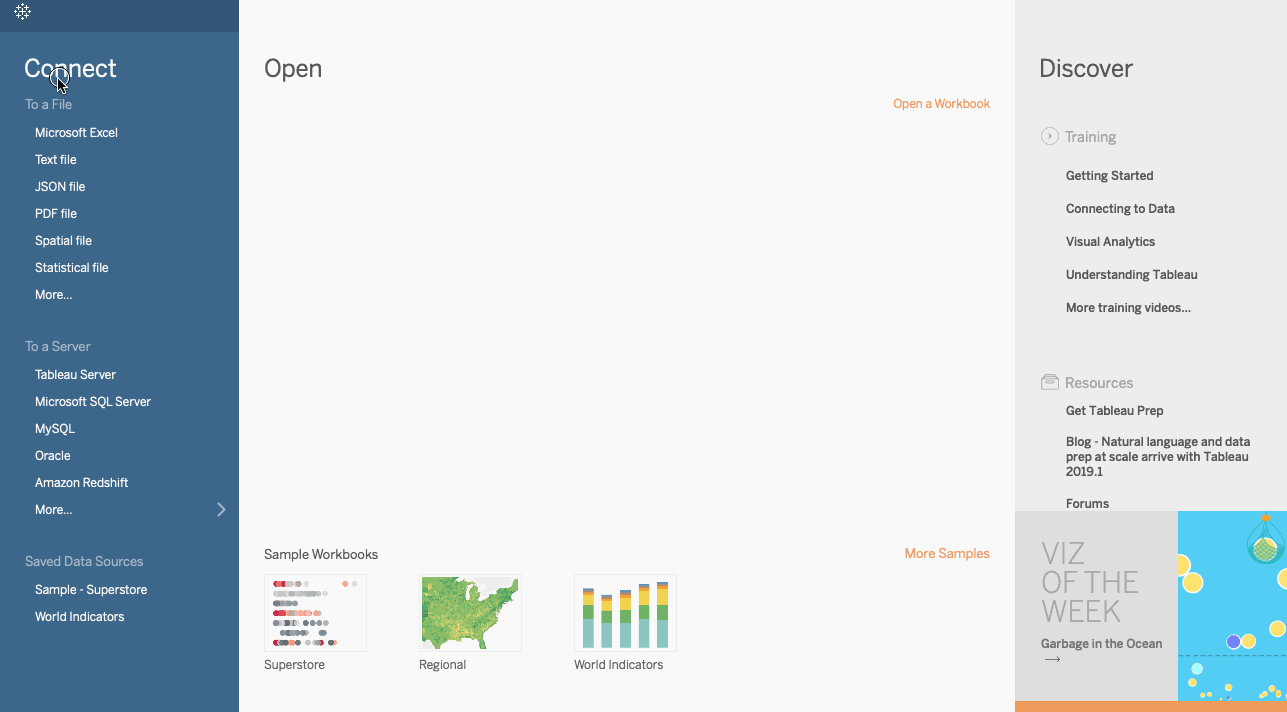Connect to Oracle

[x=53, y=455]
